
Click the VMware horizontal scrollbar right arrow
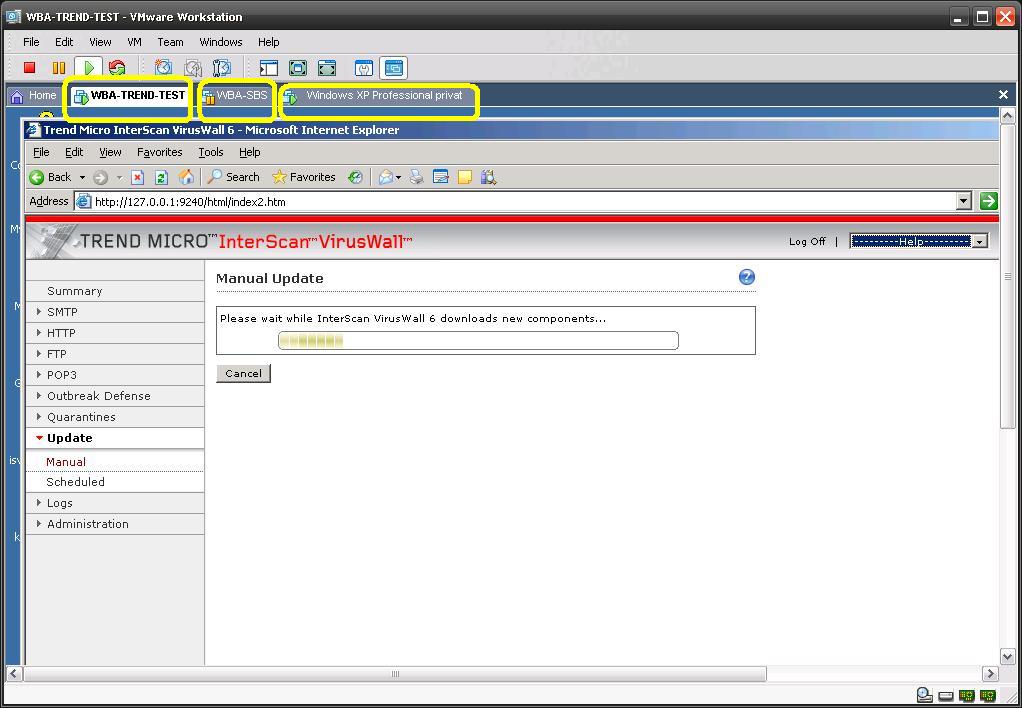[990, 673]
